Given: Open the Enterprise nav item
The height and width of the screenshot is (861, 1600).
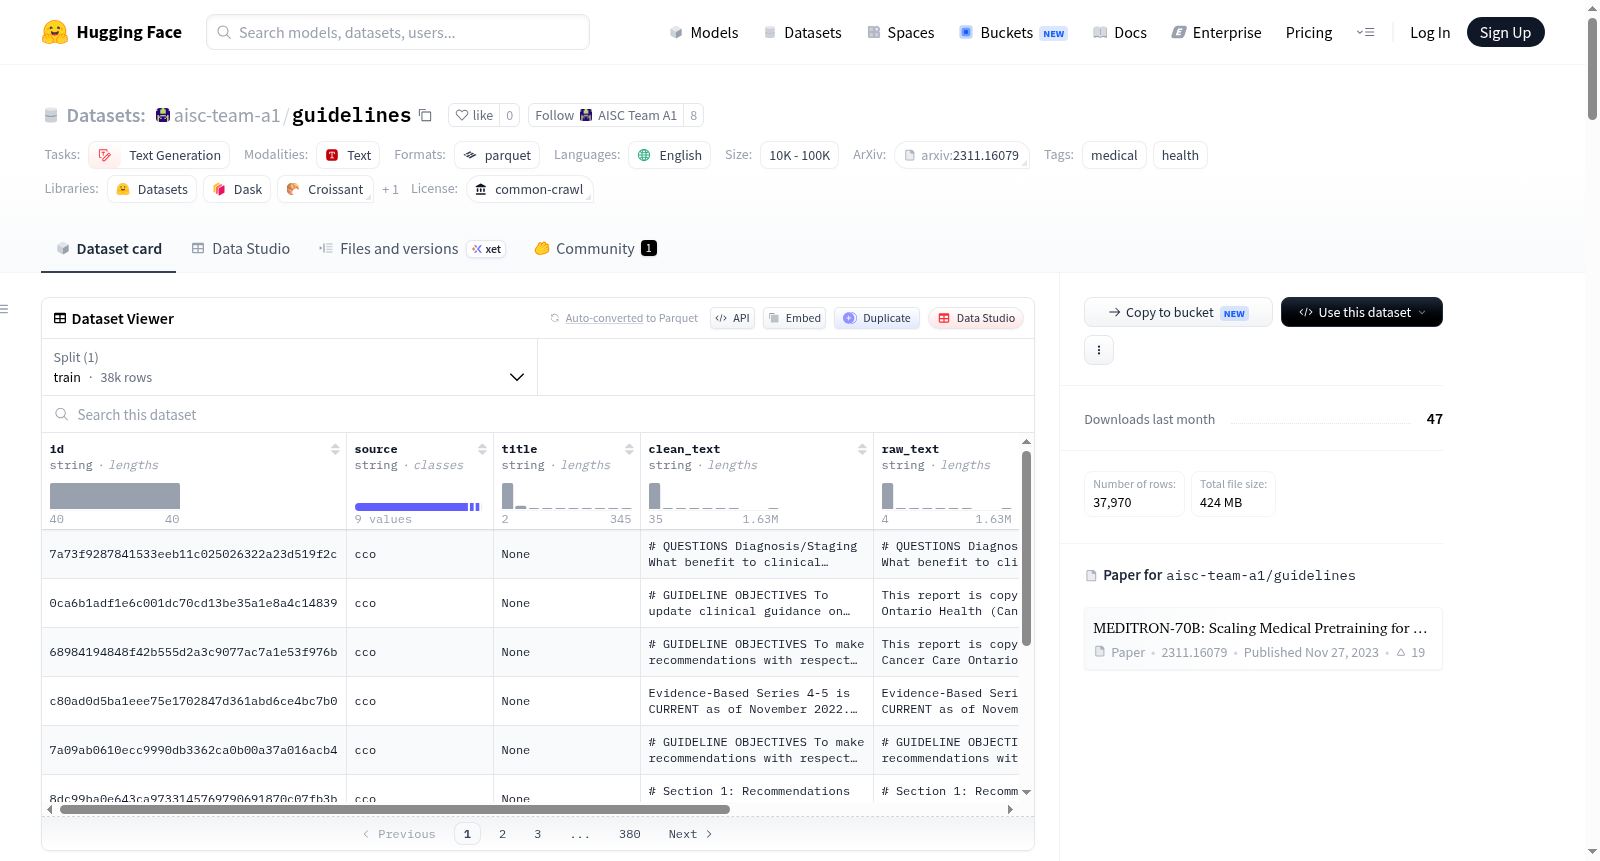Looking at the screenshot, I should click(x=1216, y=33).
